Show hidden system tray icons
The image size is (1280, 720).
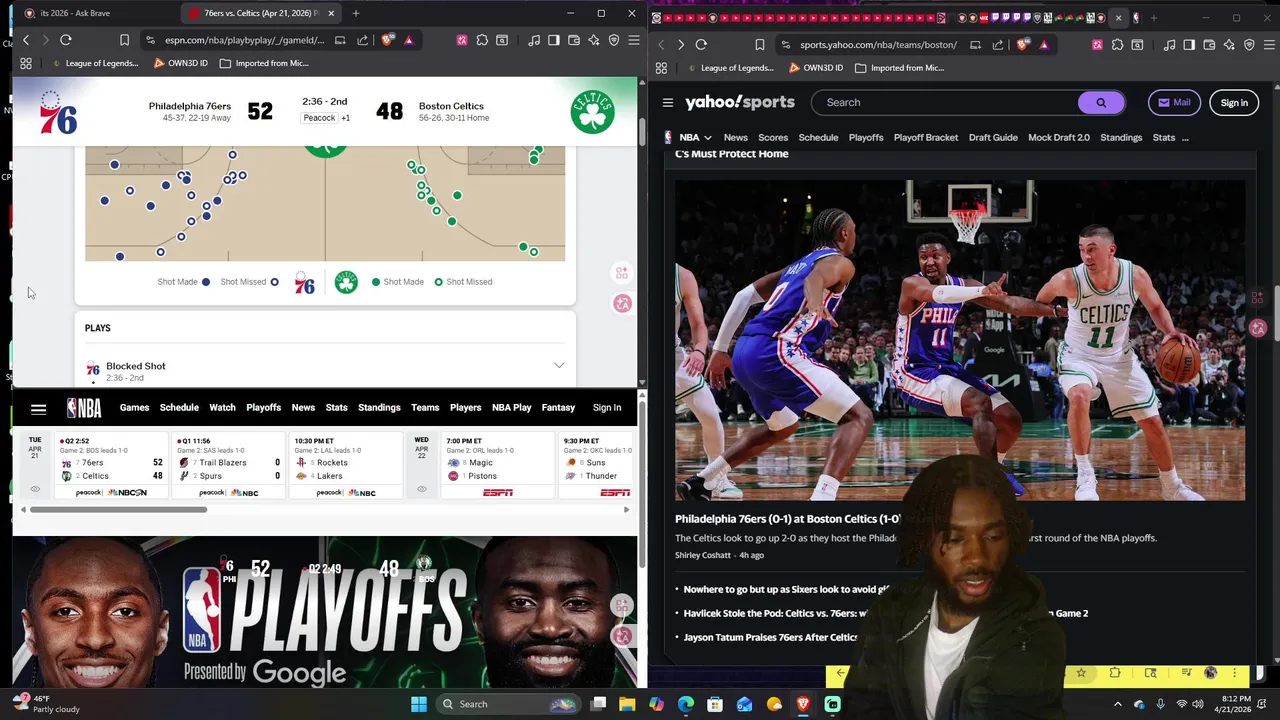[1118, 704]
